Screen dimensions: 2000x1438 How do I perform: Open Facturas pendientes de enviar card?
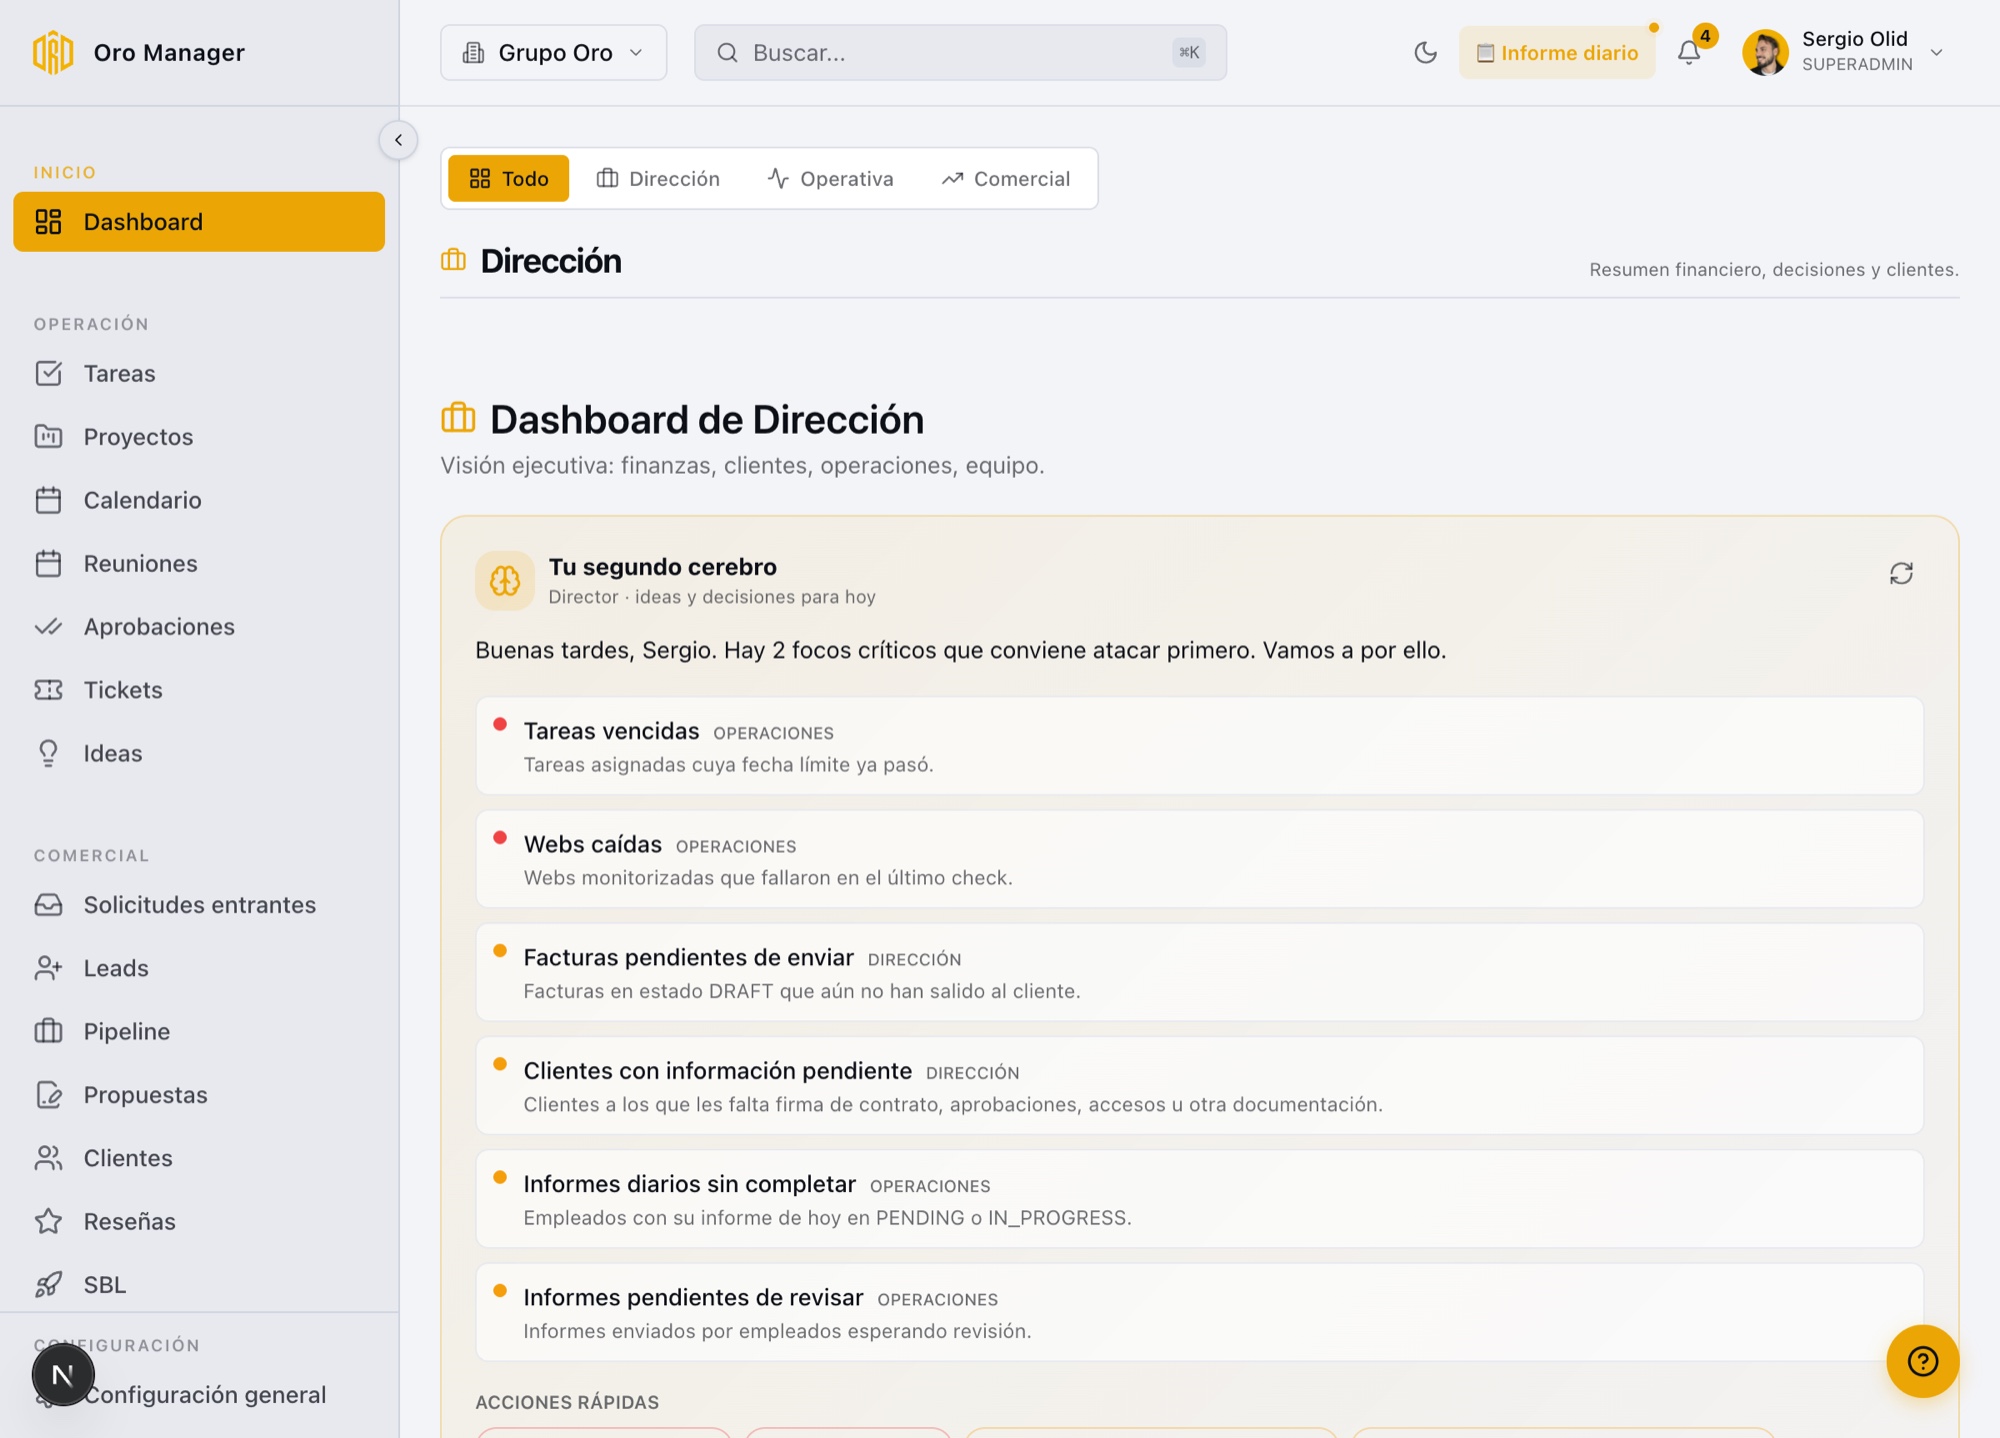tap(1199, 972)
